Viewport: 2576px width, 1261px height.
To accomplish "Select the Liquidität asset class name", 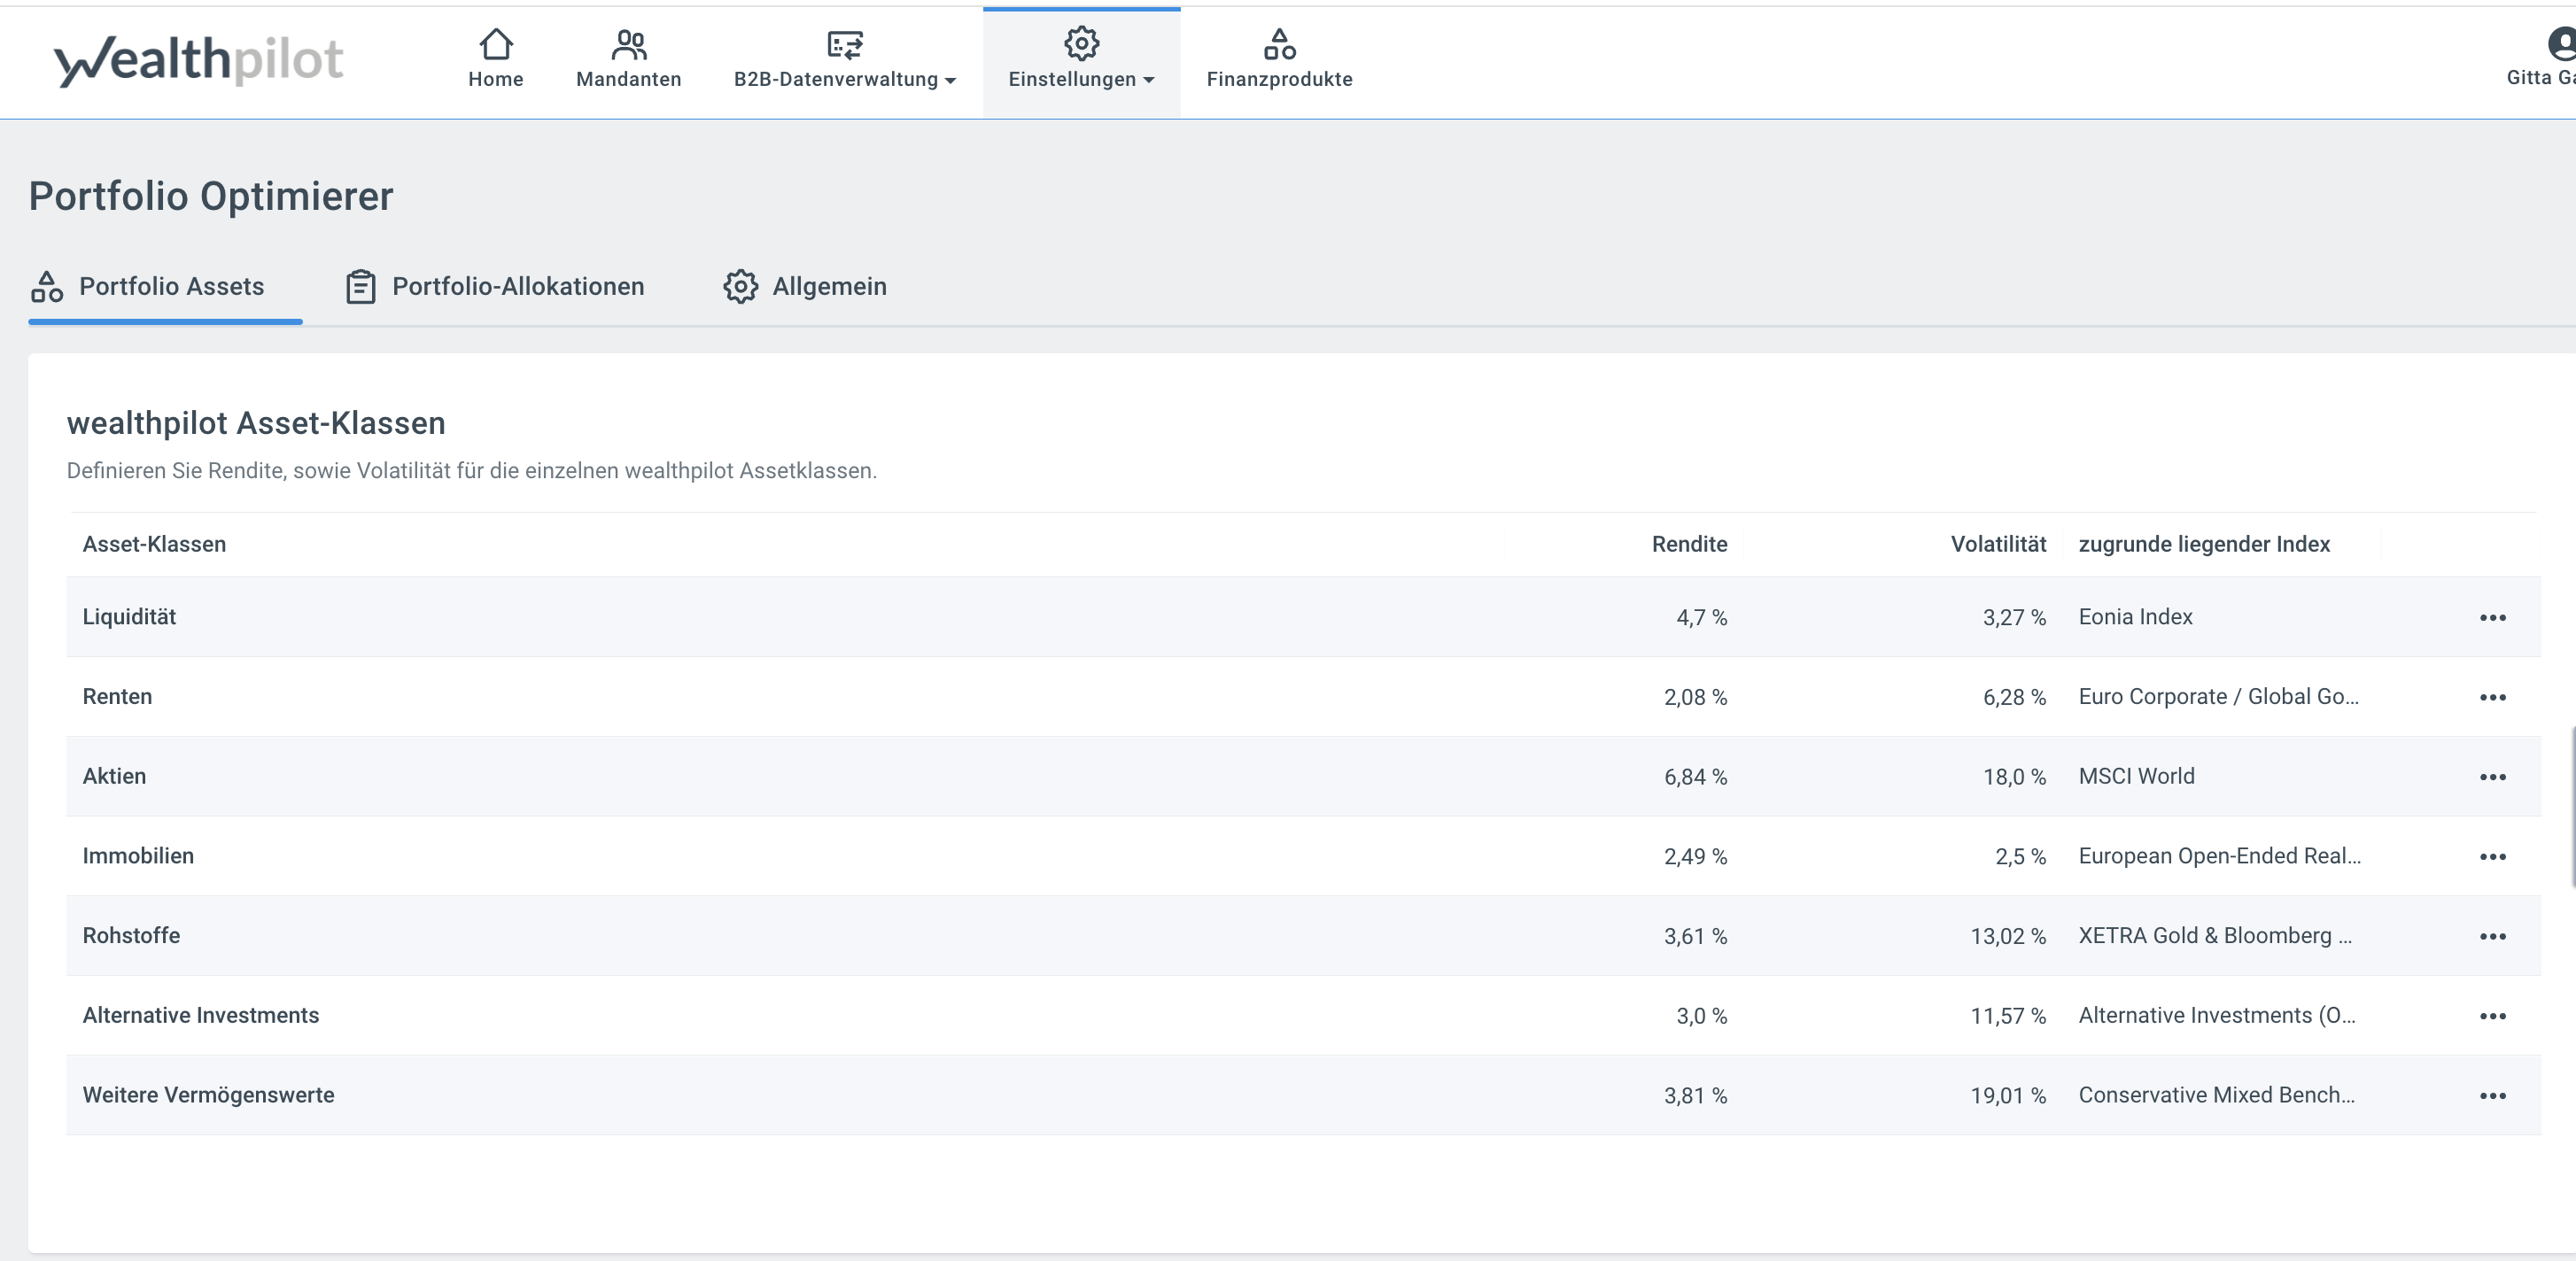I will point(129,617).
